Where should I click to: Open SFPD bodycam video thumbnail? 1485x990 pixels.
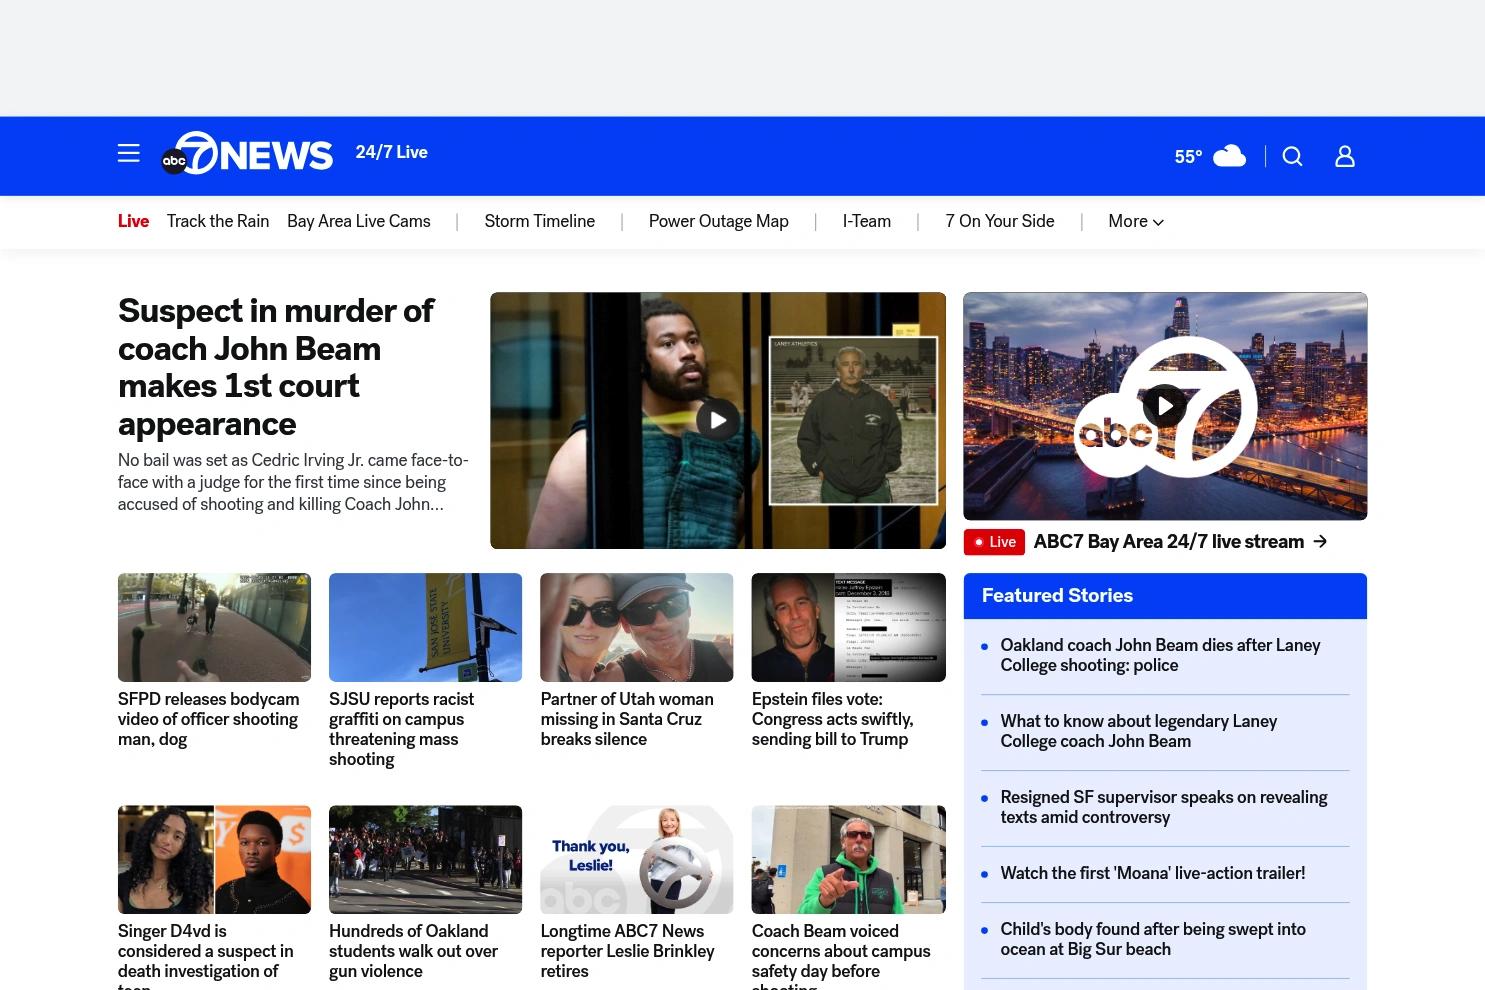(x=214, y=627)
